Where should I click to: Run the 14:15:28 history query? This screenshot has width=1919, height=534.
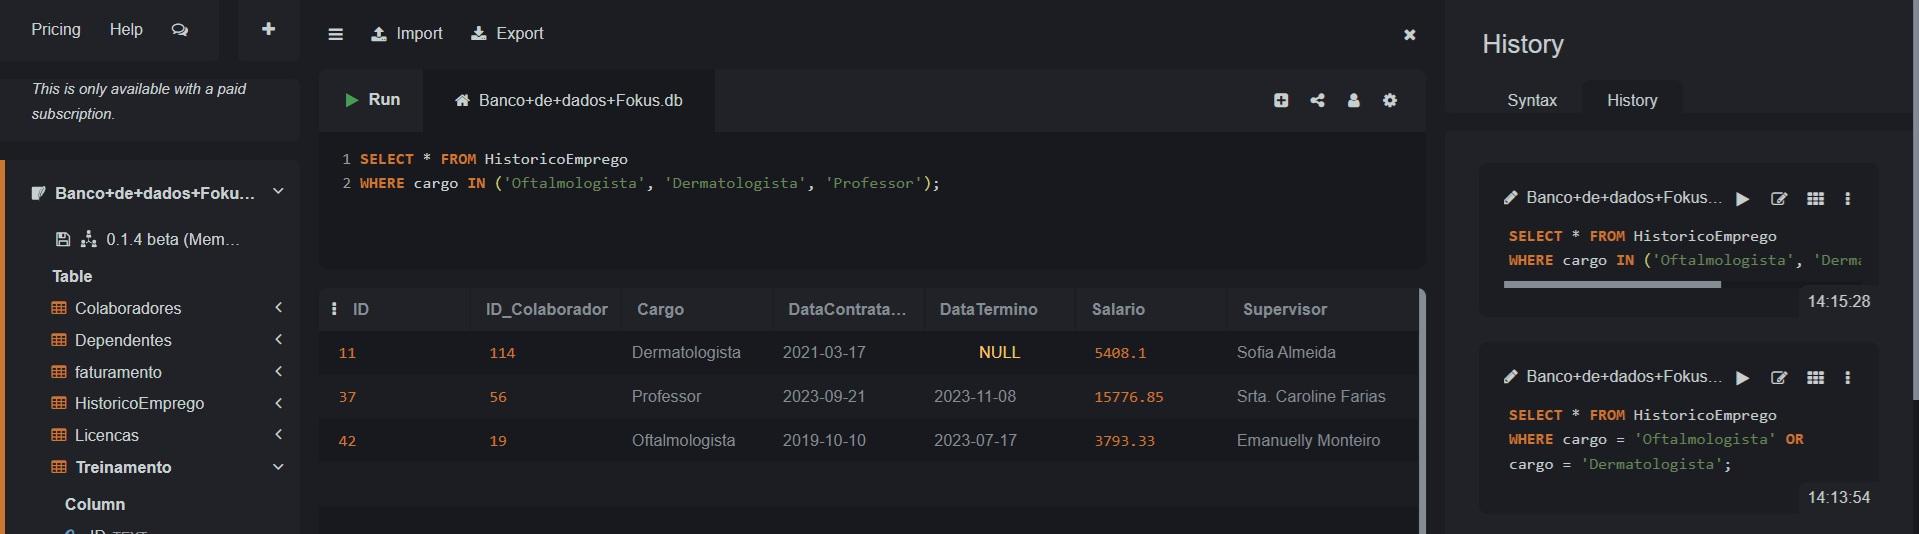click(x=1743, y=199)
